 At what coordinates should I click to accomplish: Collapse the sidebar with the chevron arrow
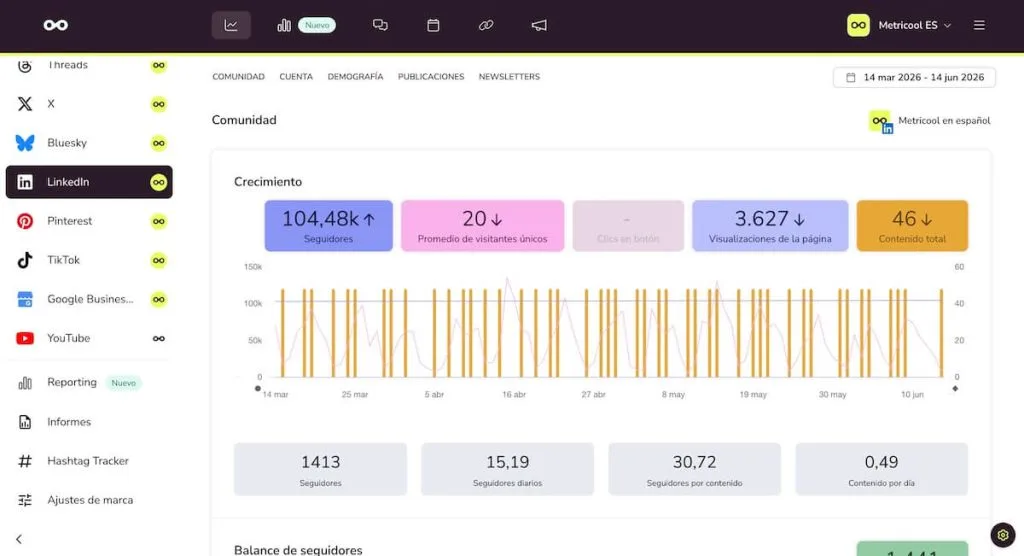click(19, 539)
